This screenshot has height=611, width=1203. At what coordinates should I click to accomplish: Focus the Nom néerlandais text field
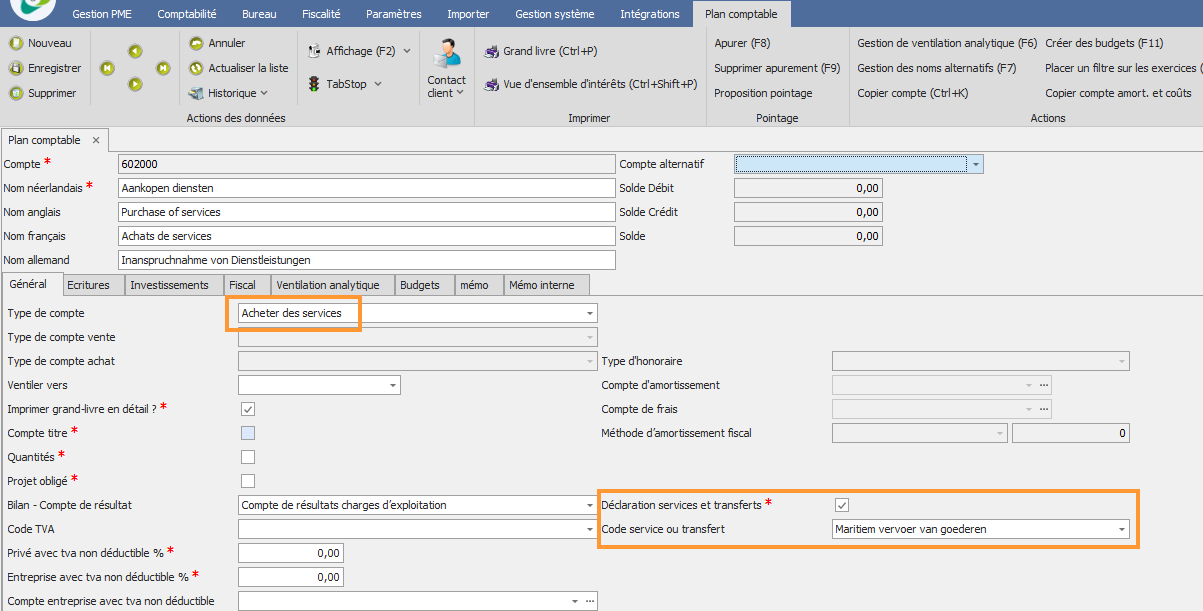(366, 187)
